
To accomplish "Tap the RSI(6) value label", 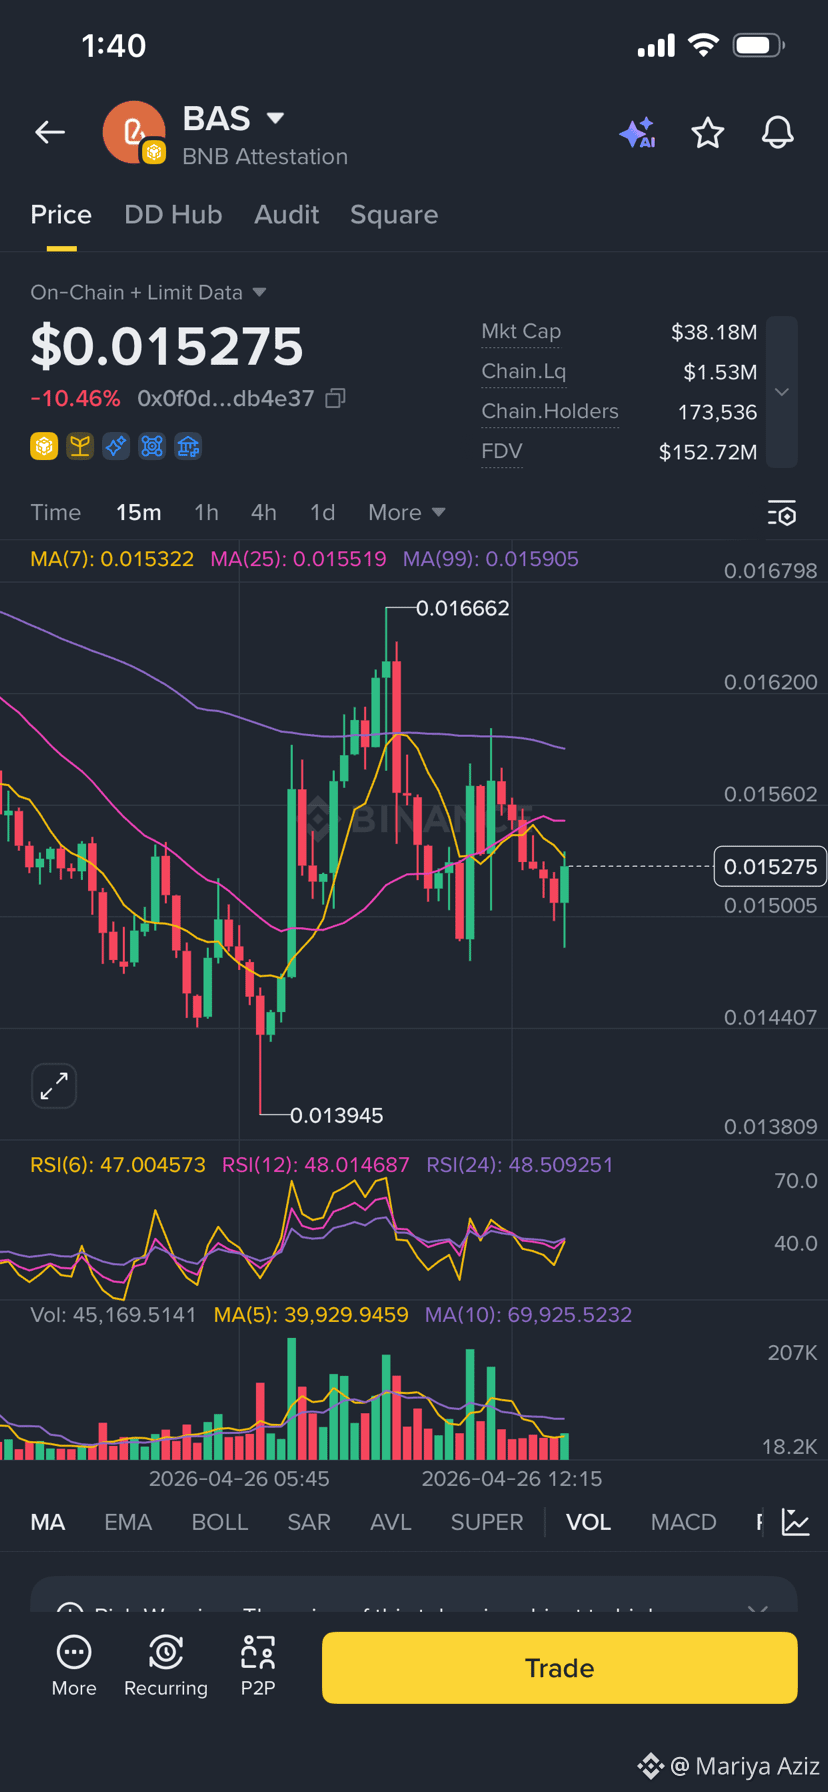I will [x=118, y=1165].
